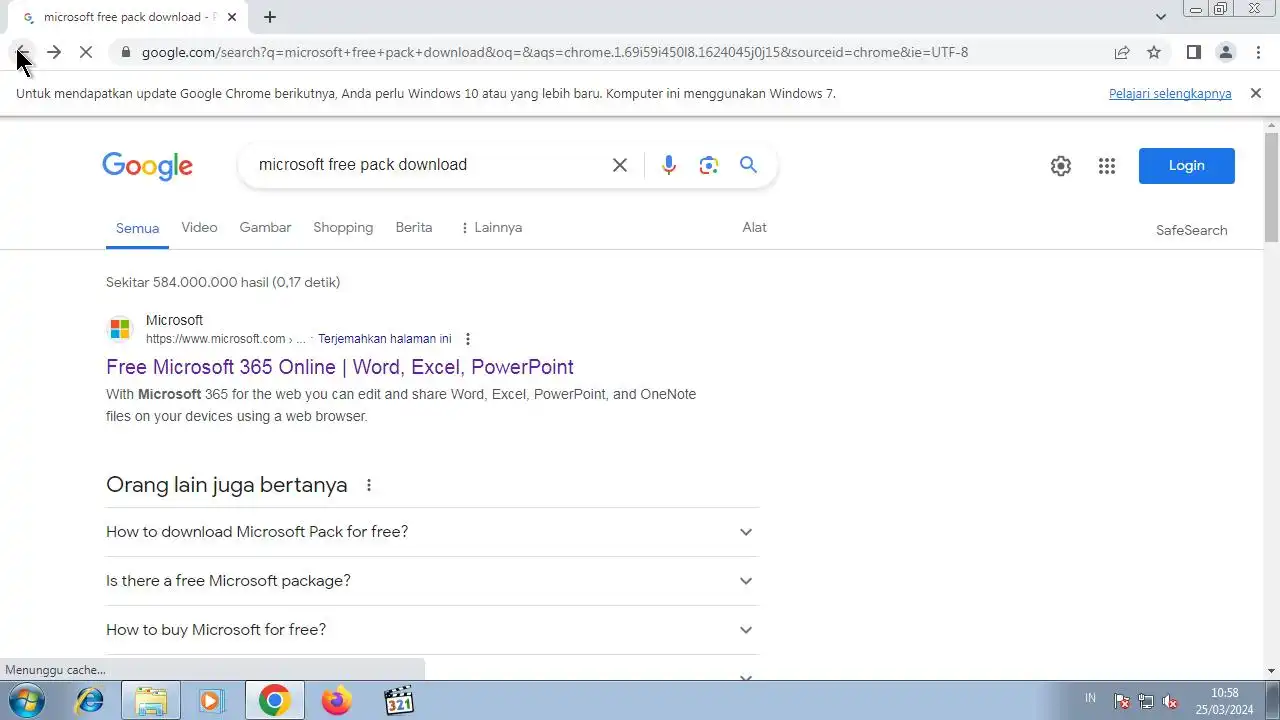Open the taskbar clock showing 10:58

tap(1225, 701)
